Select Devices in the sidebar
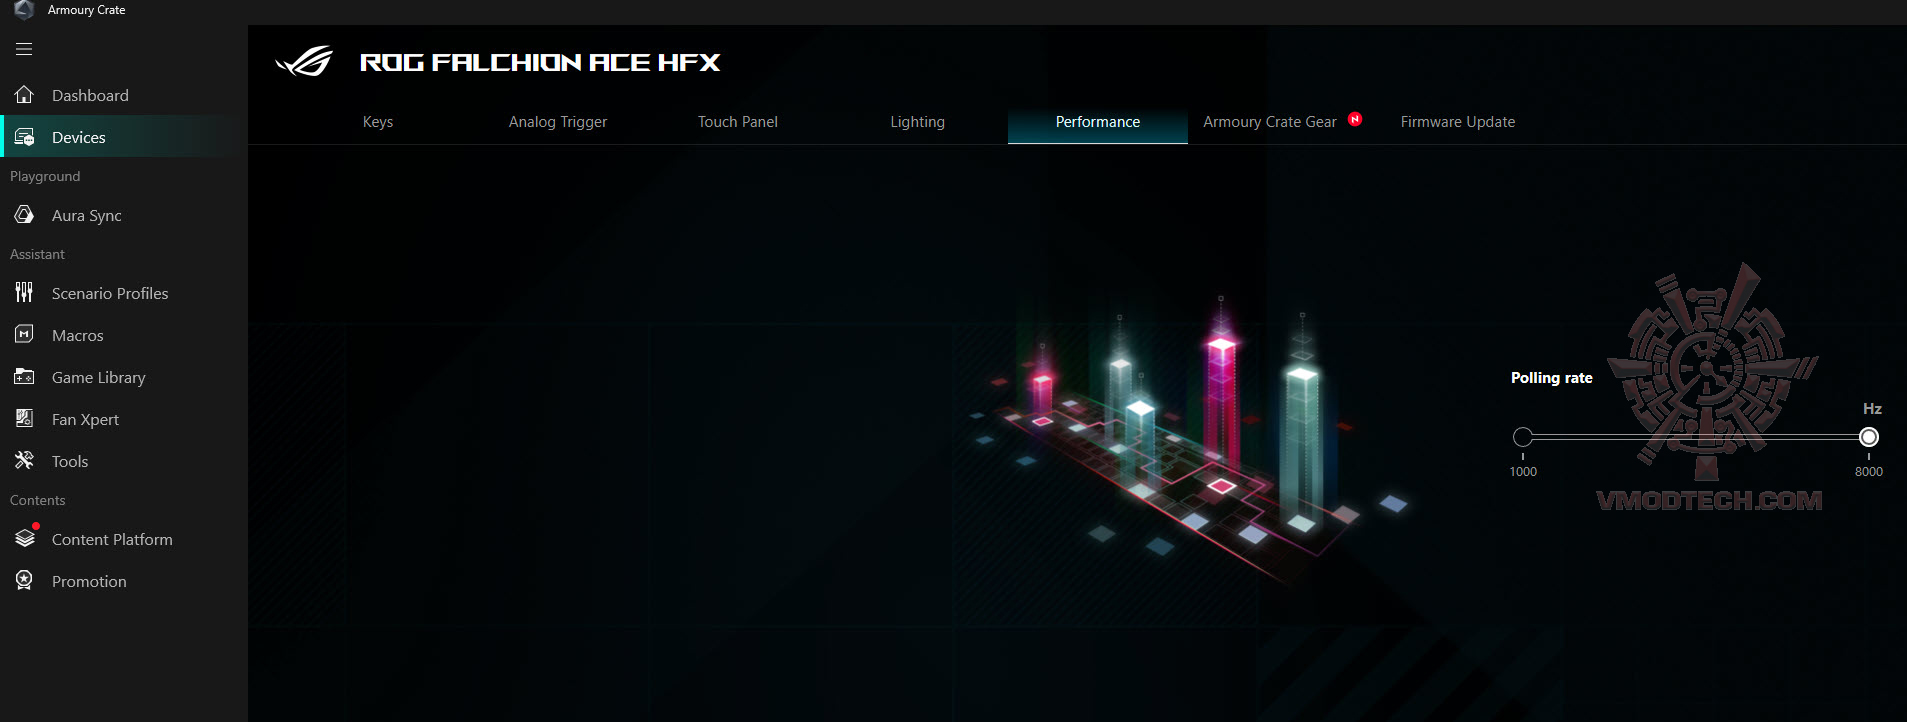The image size is (1907, 722). (x=124, y=137)
